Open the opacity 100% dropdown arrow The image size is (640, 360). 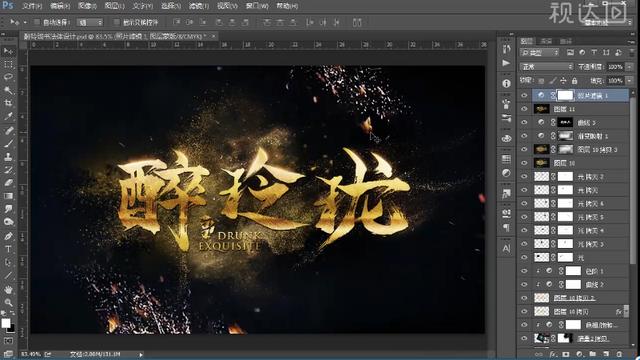(x=629, y=67)
